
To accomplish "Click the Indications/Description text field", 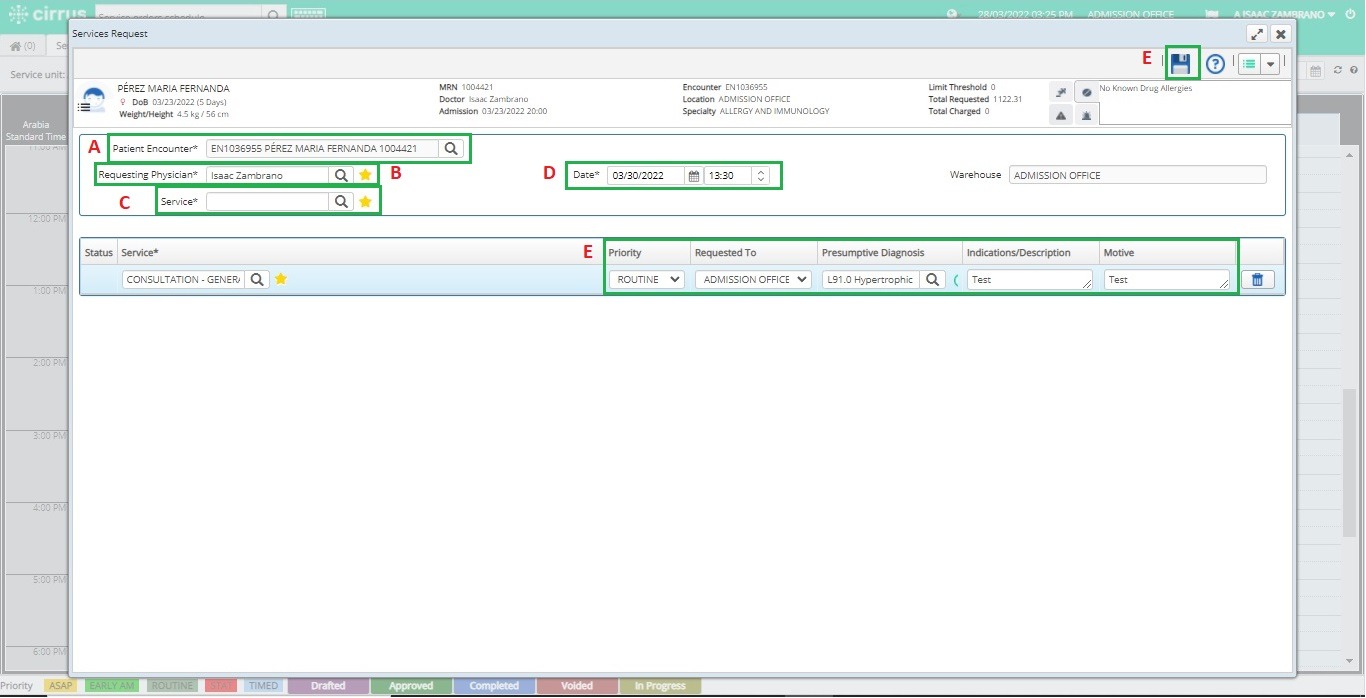I will pos(1030,280).
